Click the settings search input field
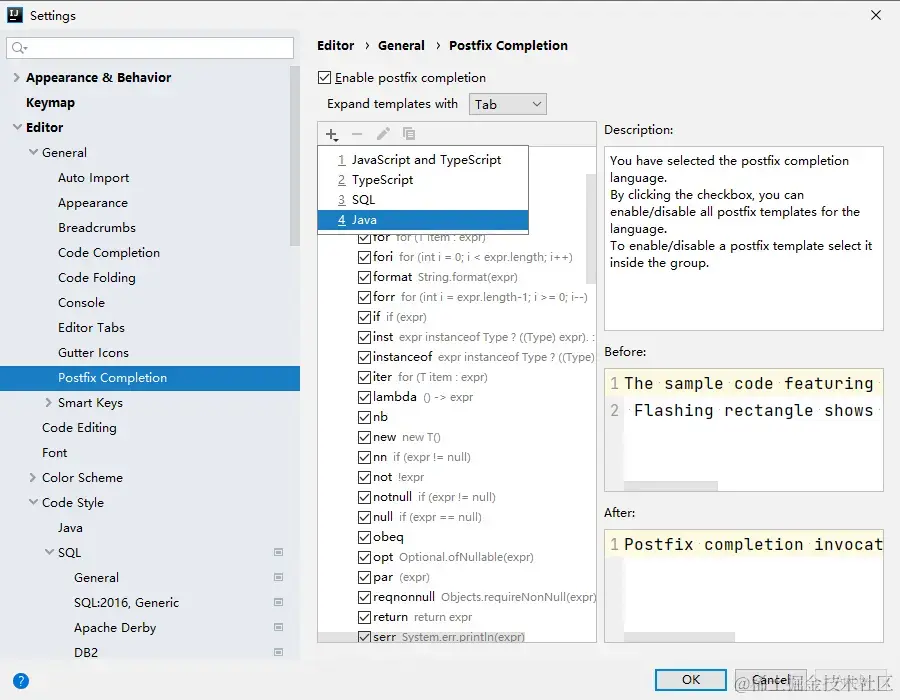The width and height of the screenshot is (900, 700). (150, 48)
